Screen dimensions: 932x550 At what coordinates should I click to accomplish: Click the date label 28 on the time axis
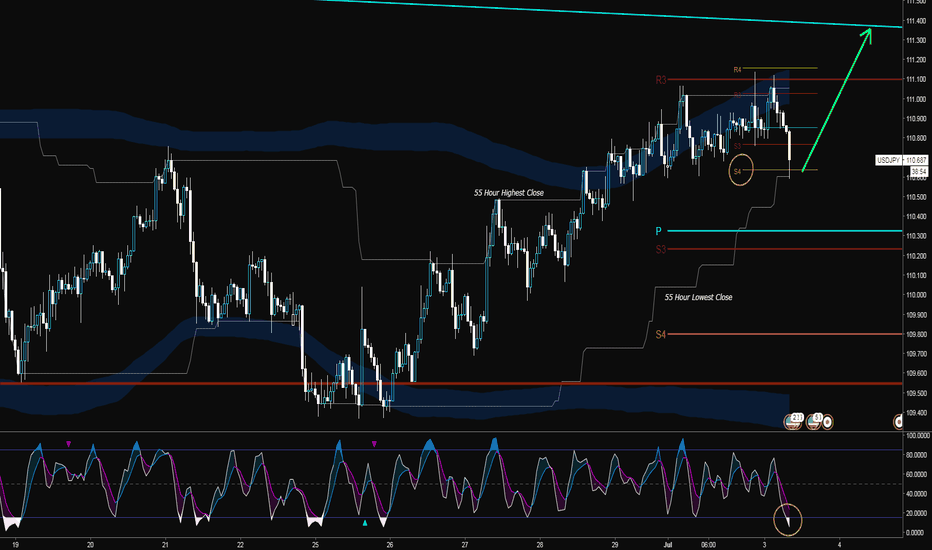[540, 544]
